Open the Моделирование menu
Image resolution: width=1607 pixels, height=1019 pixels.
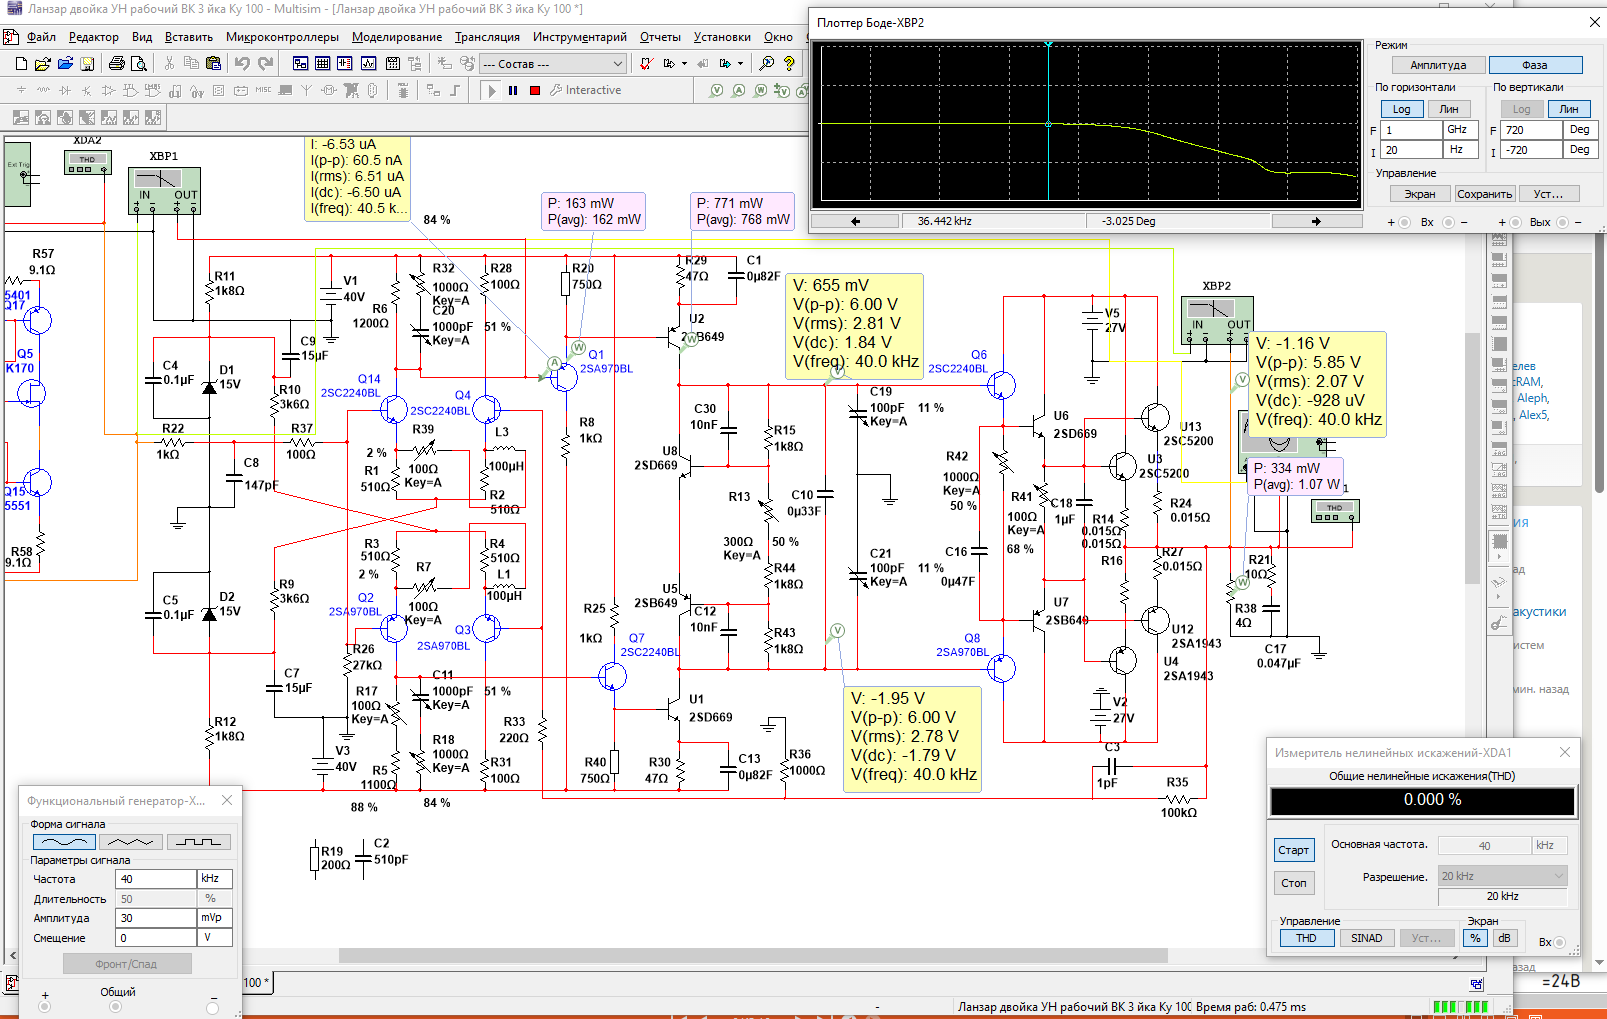point(397,37)
